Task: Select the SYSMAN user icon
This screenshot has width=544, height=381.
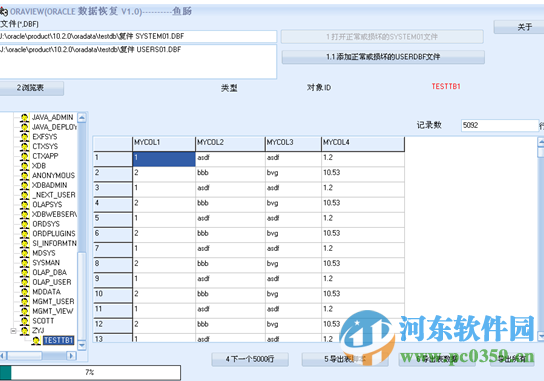Action: click(24, 263)
